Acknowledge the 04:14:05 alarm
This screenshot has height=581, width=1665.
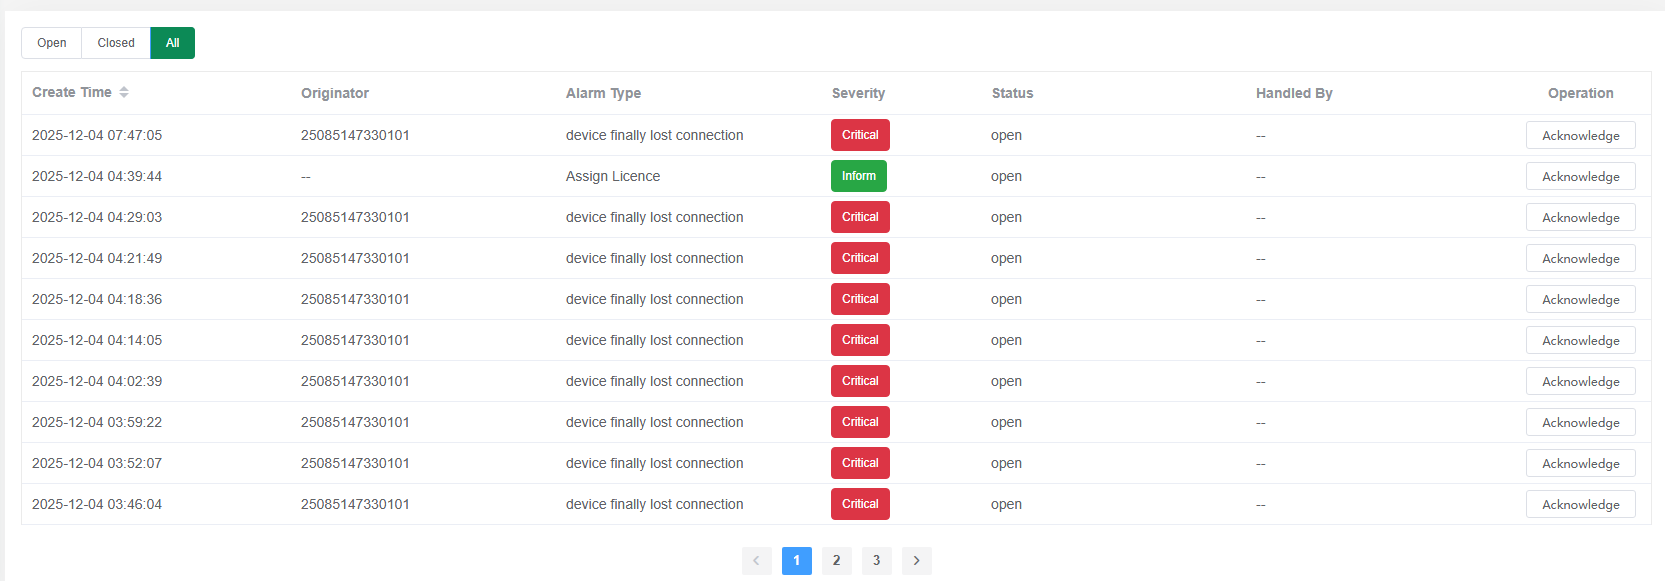1580,340
